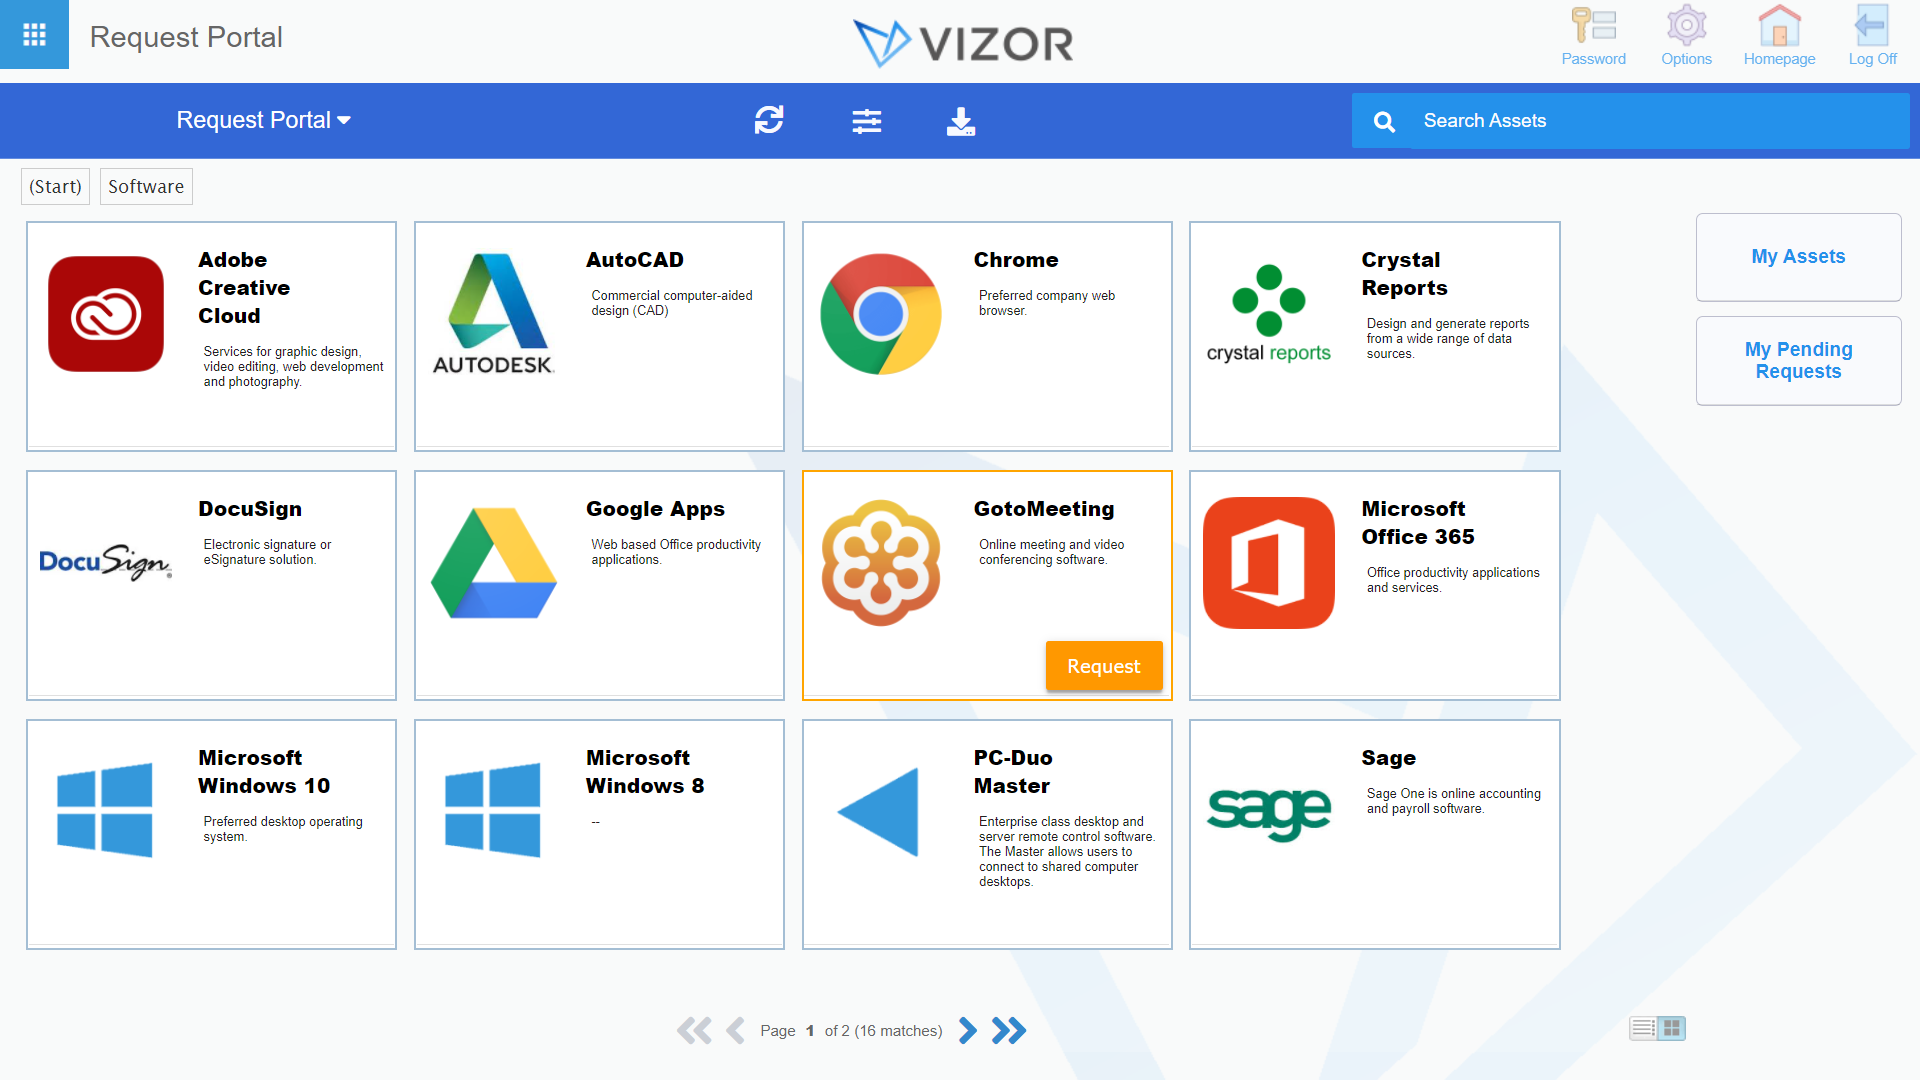The image size is (1920, 1080).
Task: Select the Start tab filter
Action: pyautogui.click(x=54, y=186)
